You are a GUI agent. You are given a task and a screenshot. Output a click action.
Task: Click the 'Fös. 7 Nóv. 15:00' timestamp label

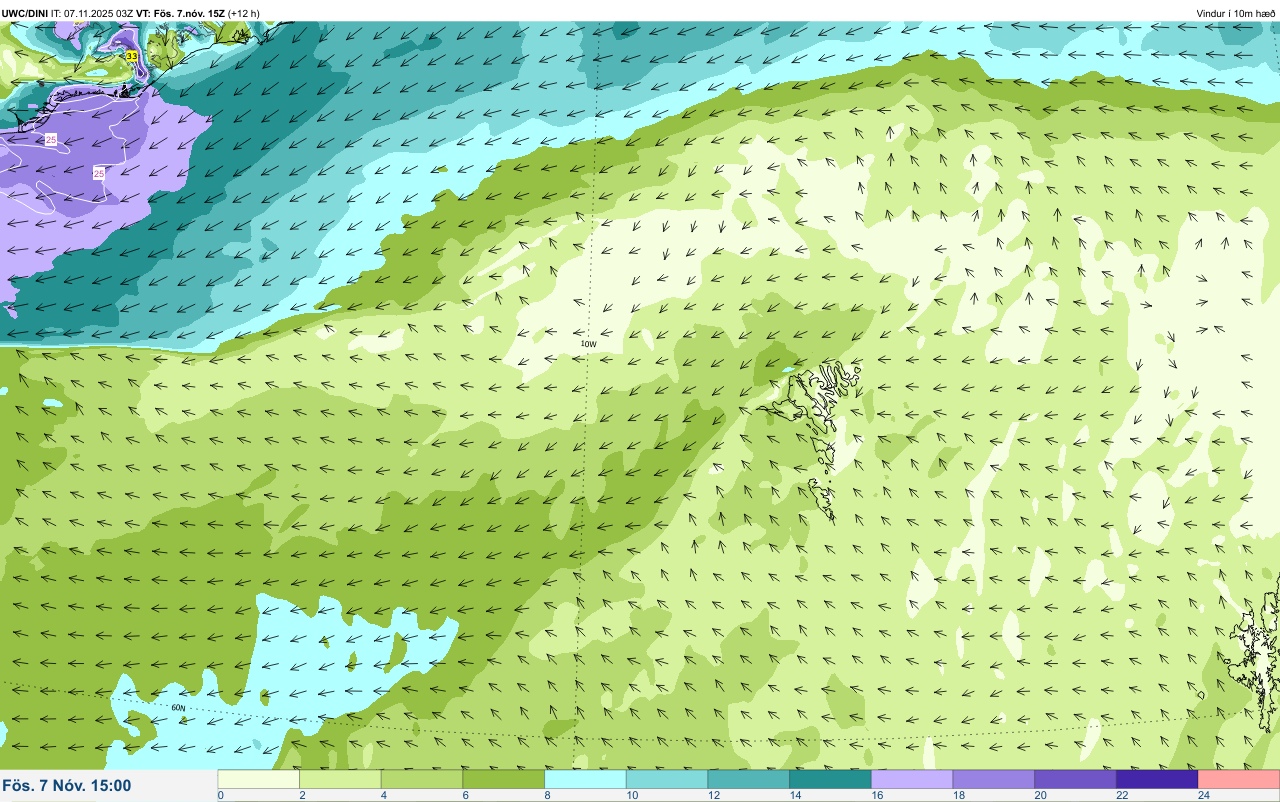pos(67,785)
